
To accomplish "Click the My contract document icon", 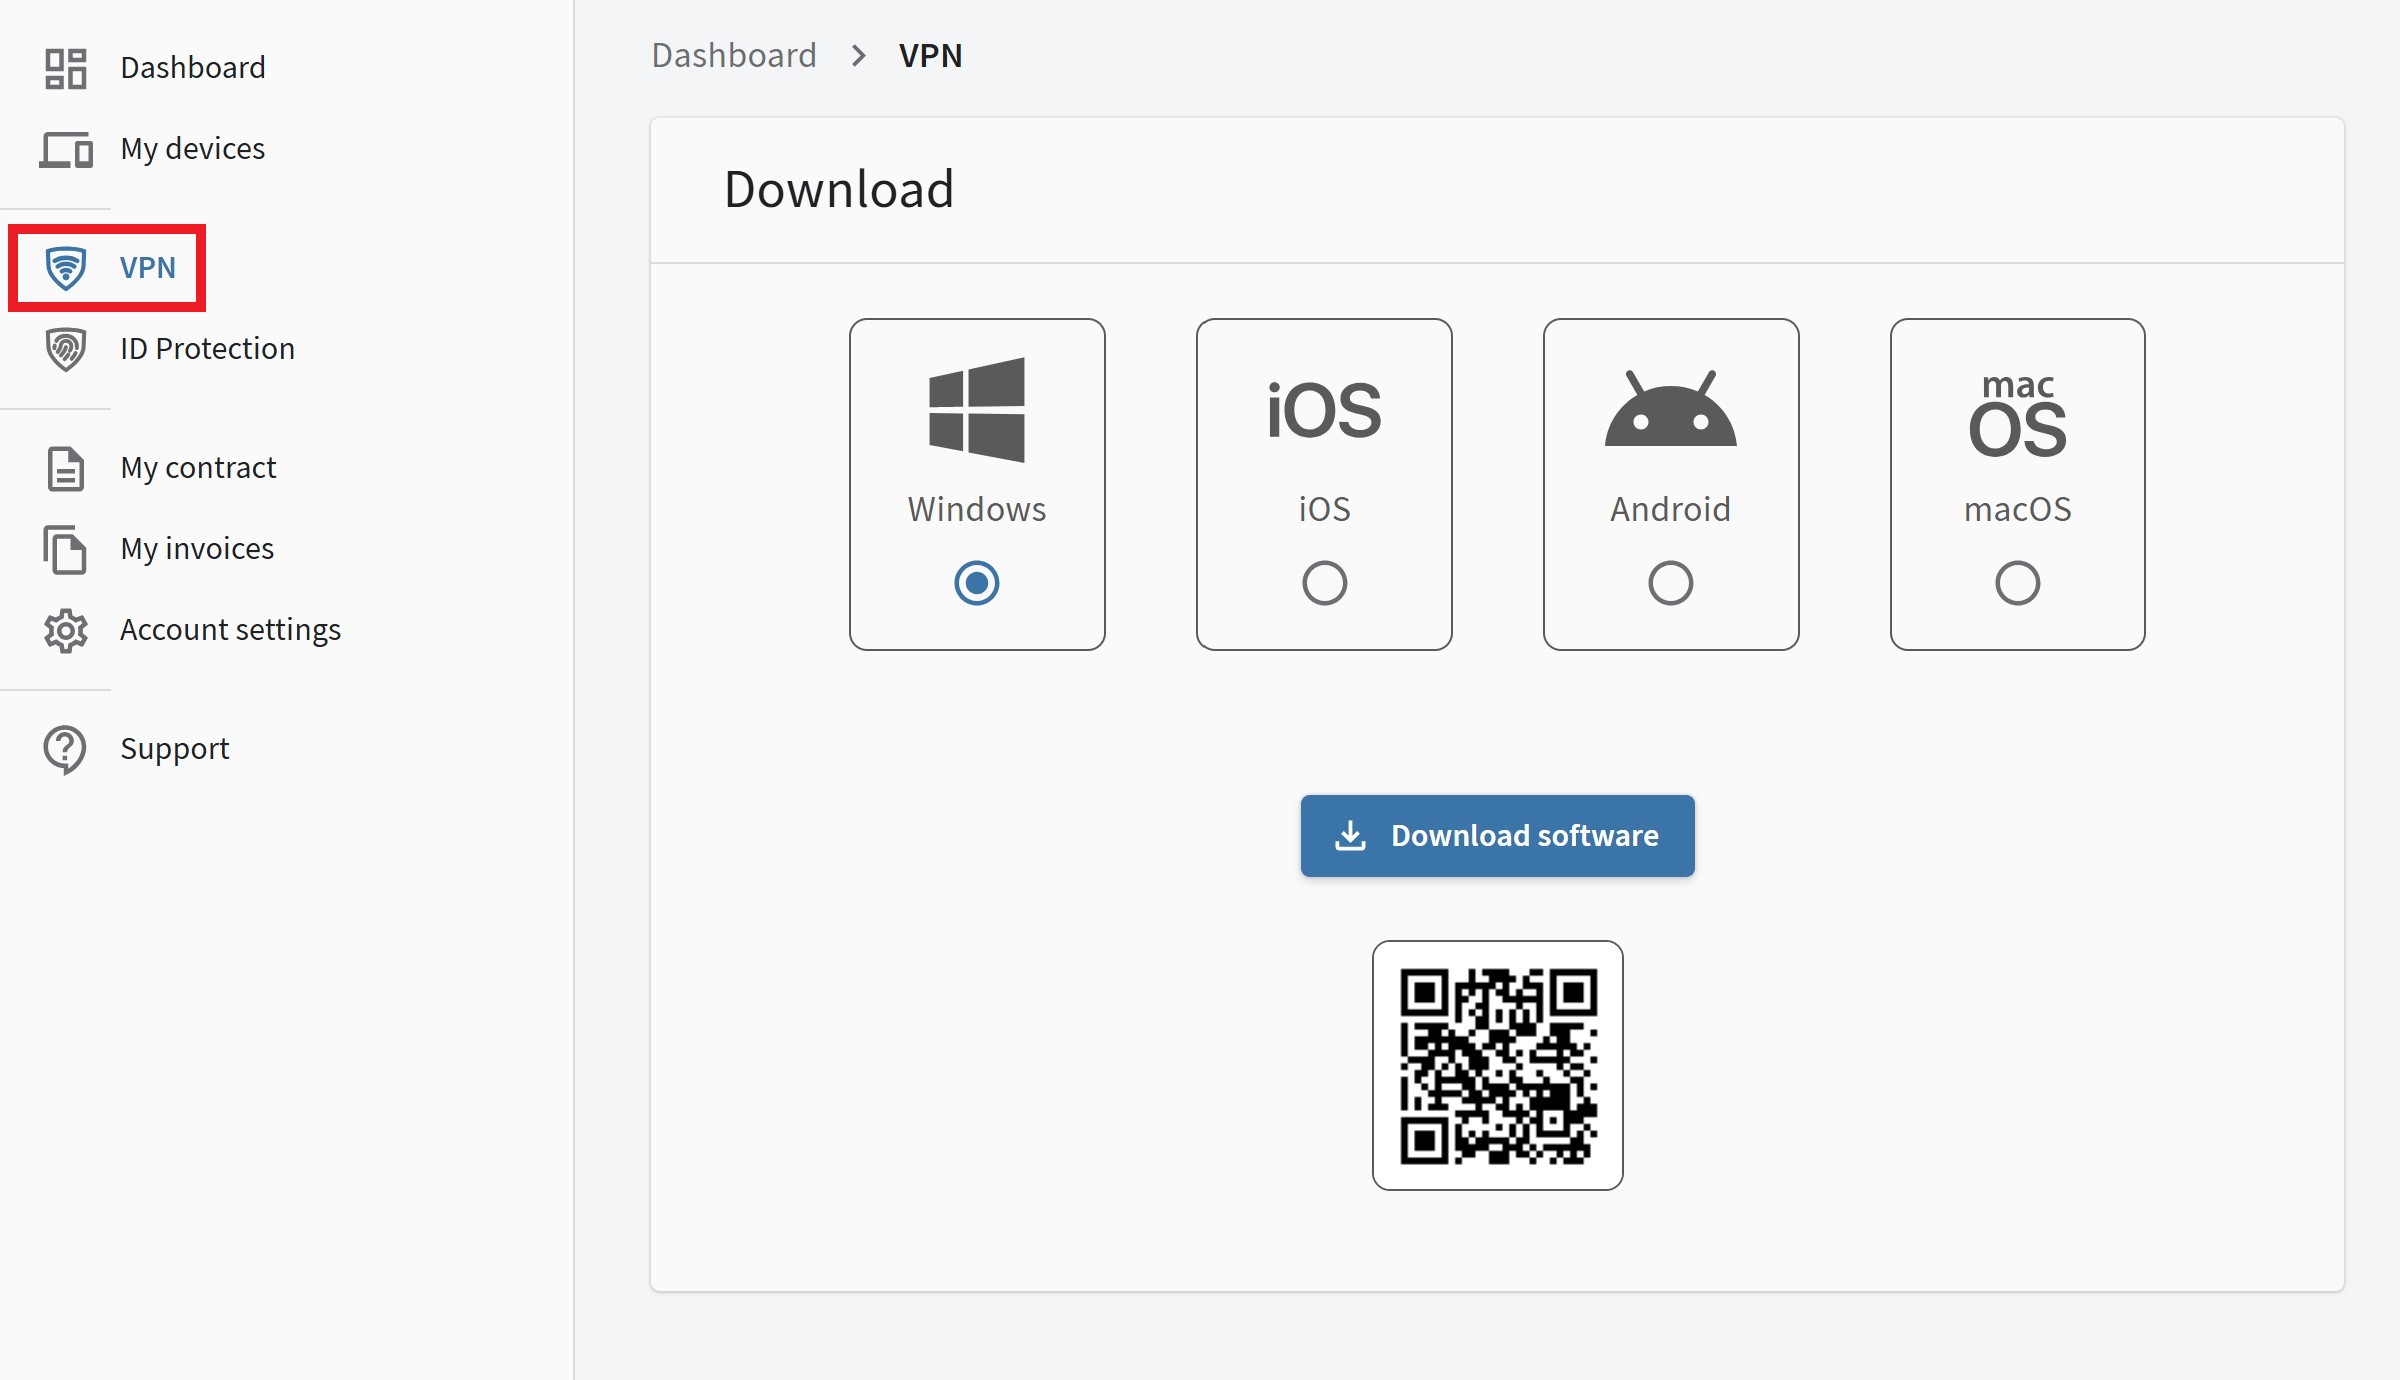I will 66,468.
